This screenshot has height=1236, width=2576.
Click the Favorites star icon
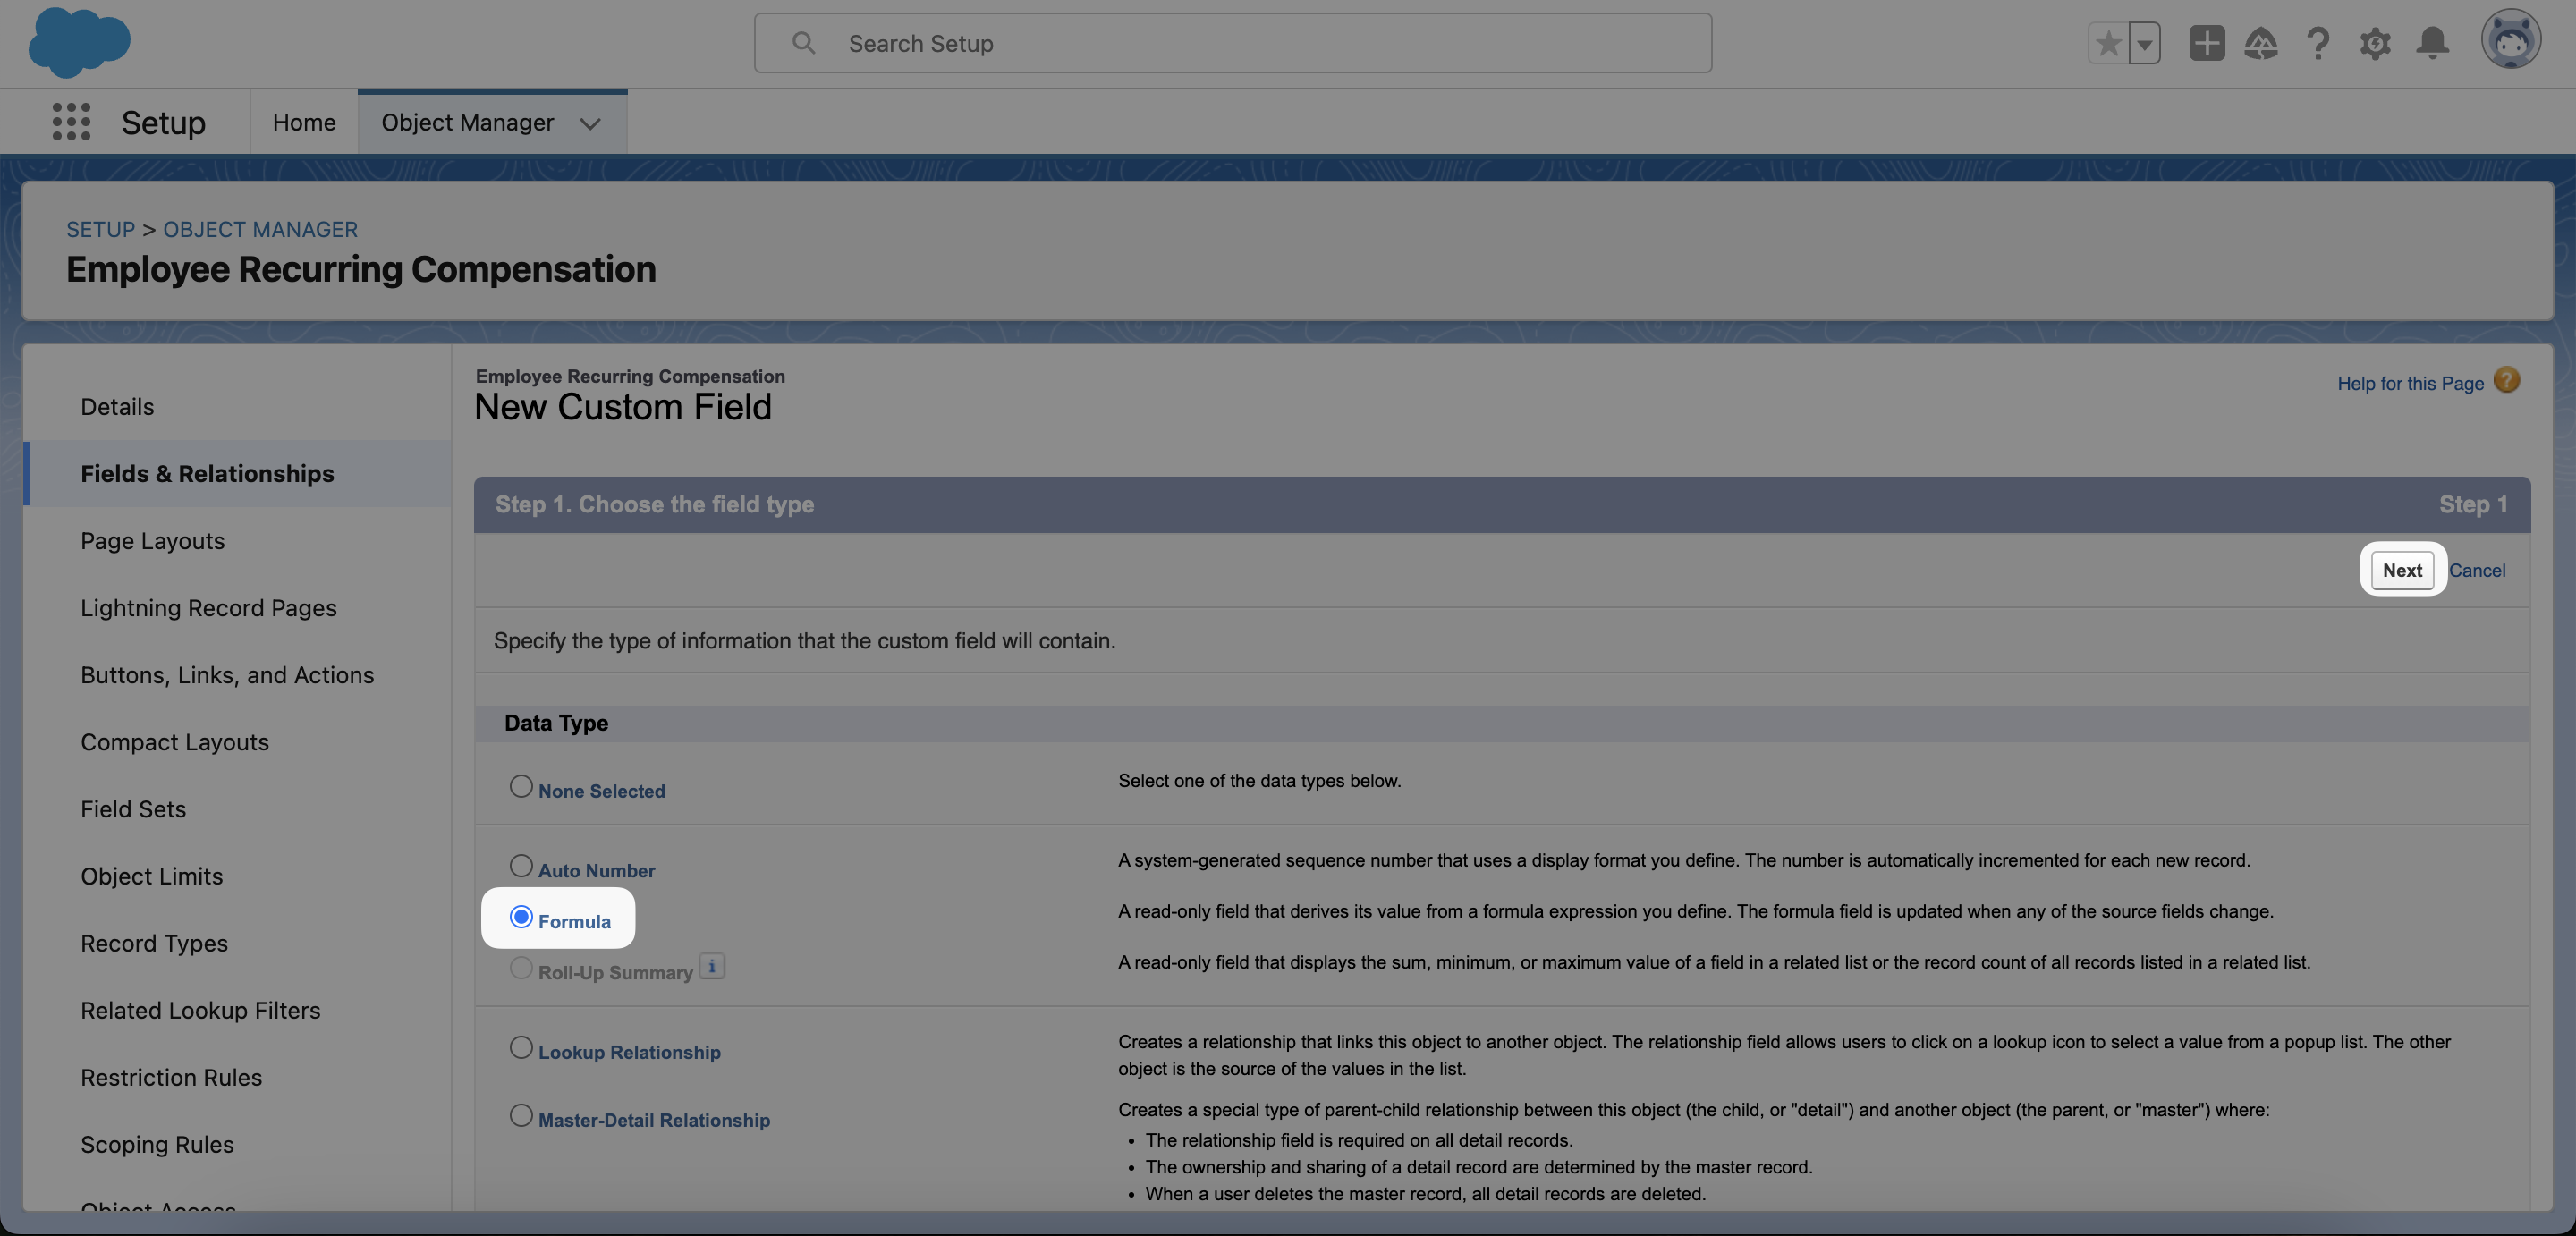pyautogui.click(x=2108, y=43)
